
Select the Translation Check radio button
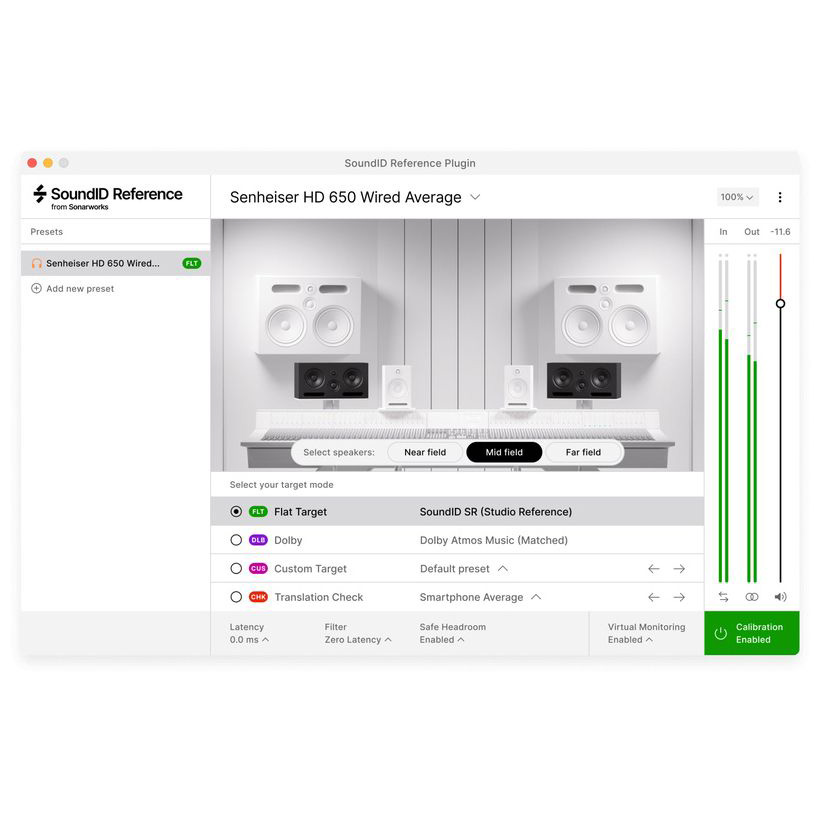pos(236,597)
